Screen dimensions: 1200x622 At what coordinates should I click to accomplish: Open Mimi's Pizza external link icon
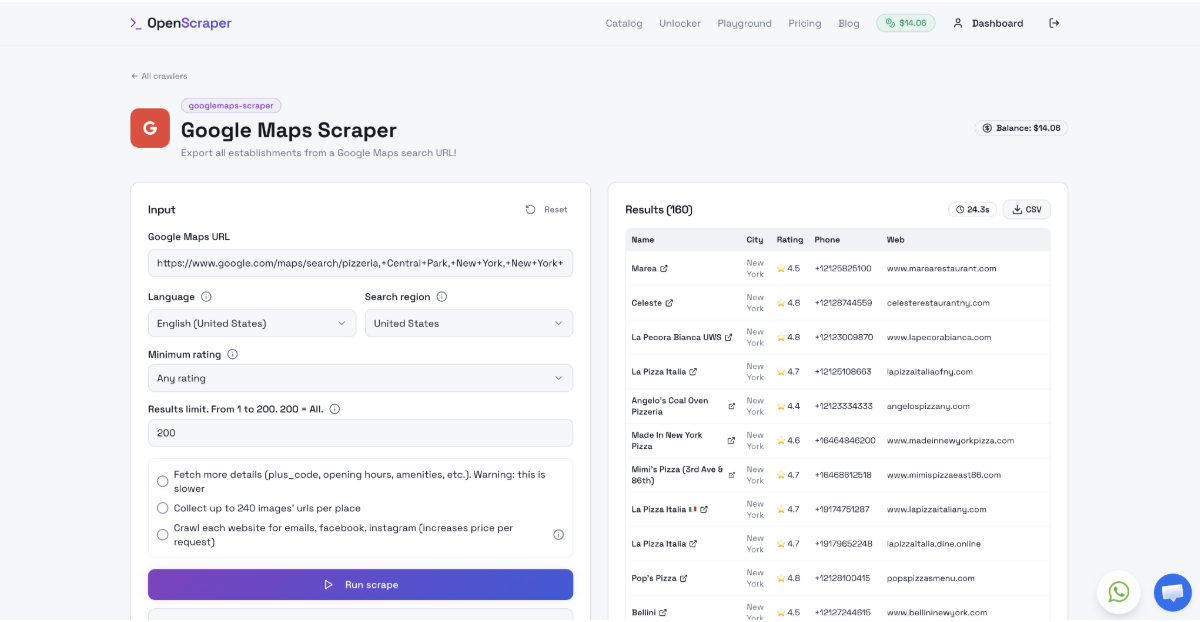[731, 475]
